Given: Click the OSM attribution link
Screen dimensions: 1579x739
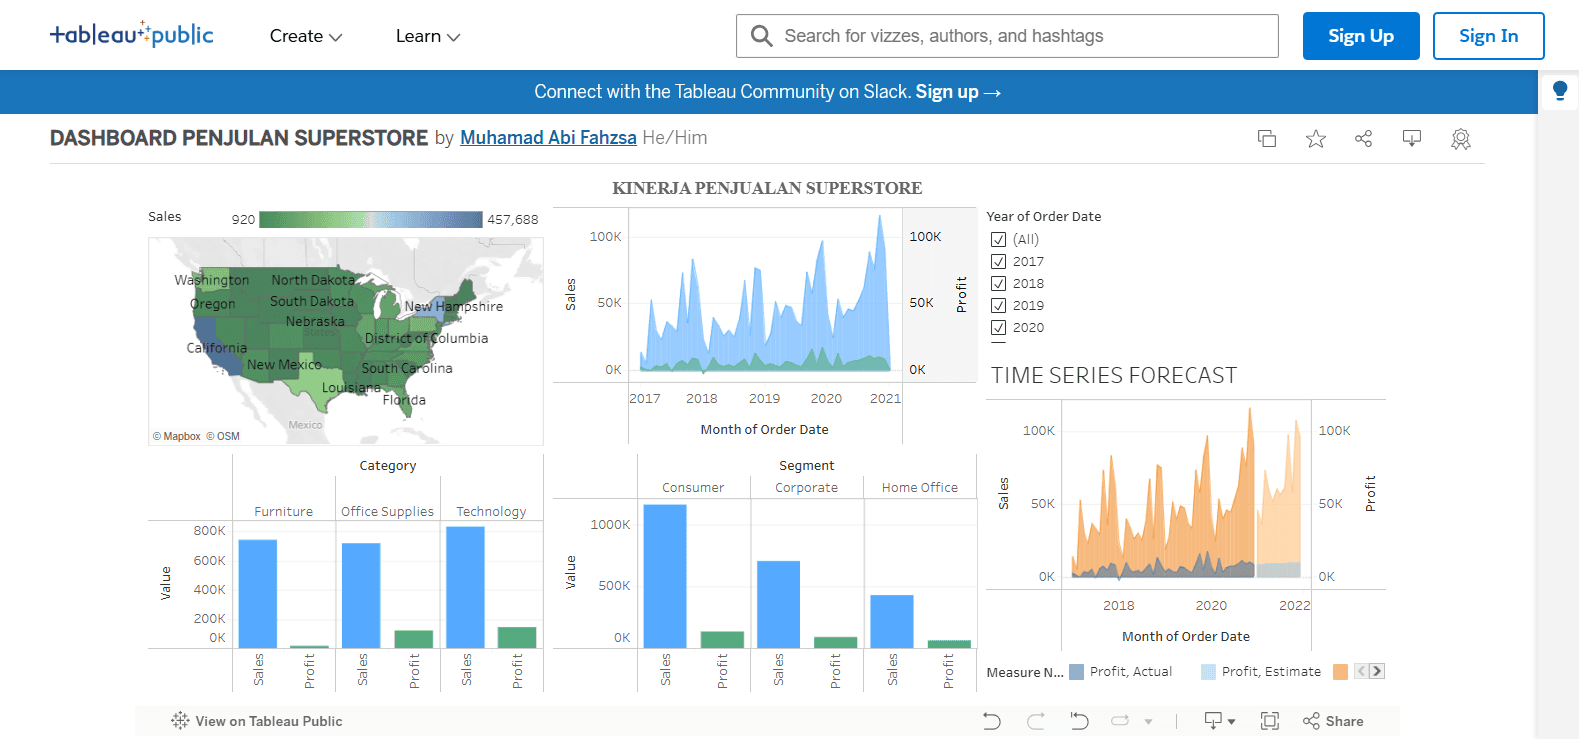Looking at the screenshot, I should (x=223, y=436).
